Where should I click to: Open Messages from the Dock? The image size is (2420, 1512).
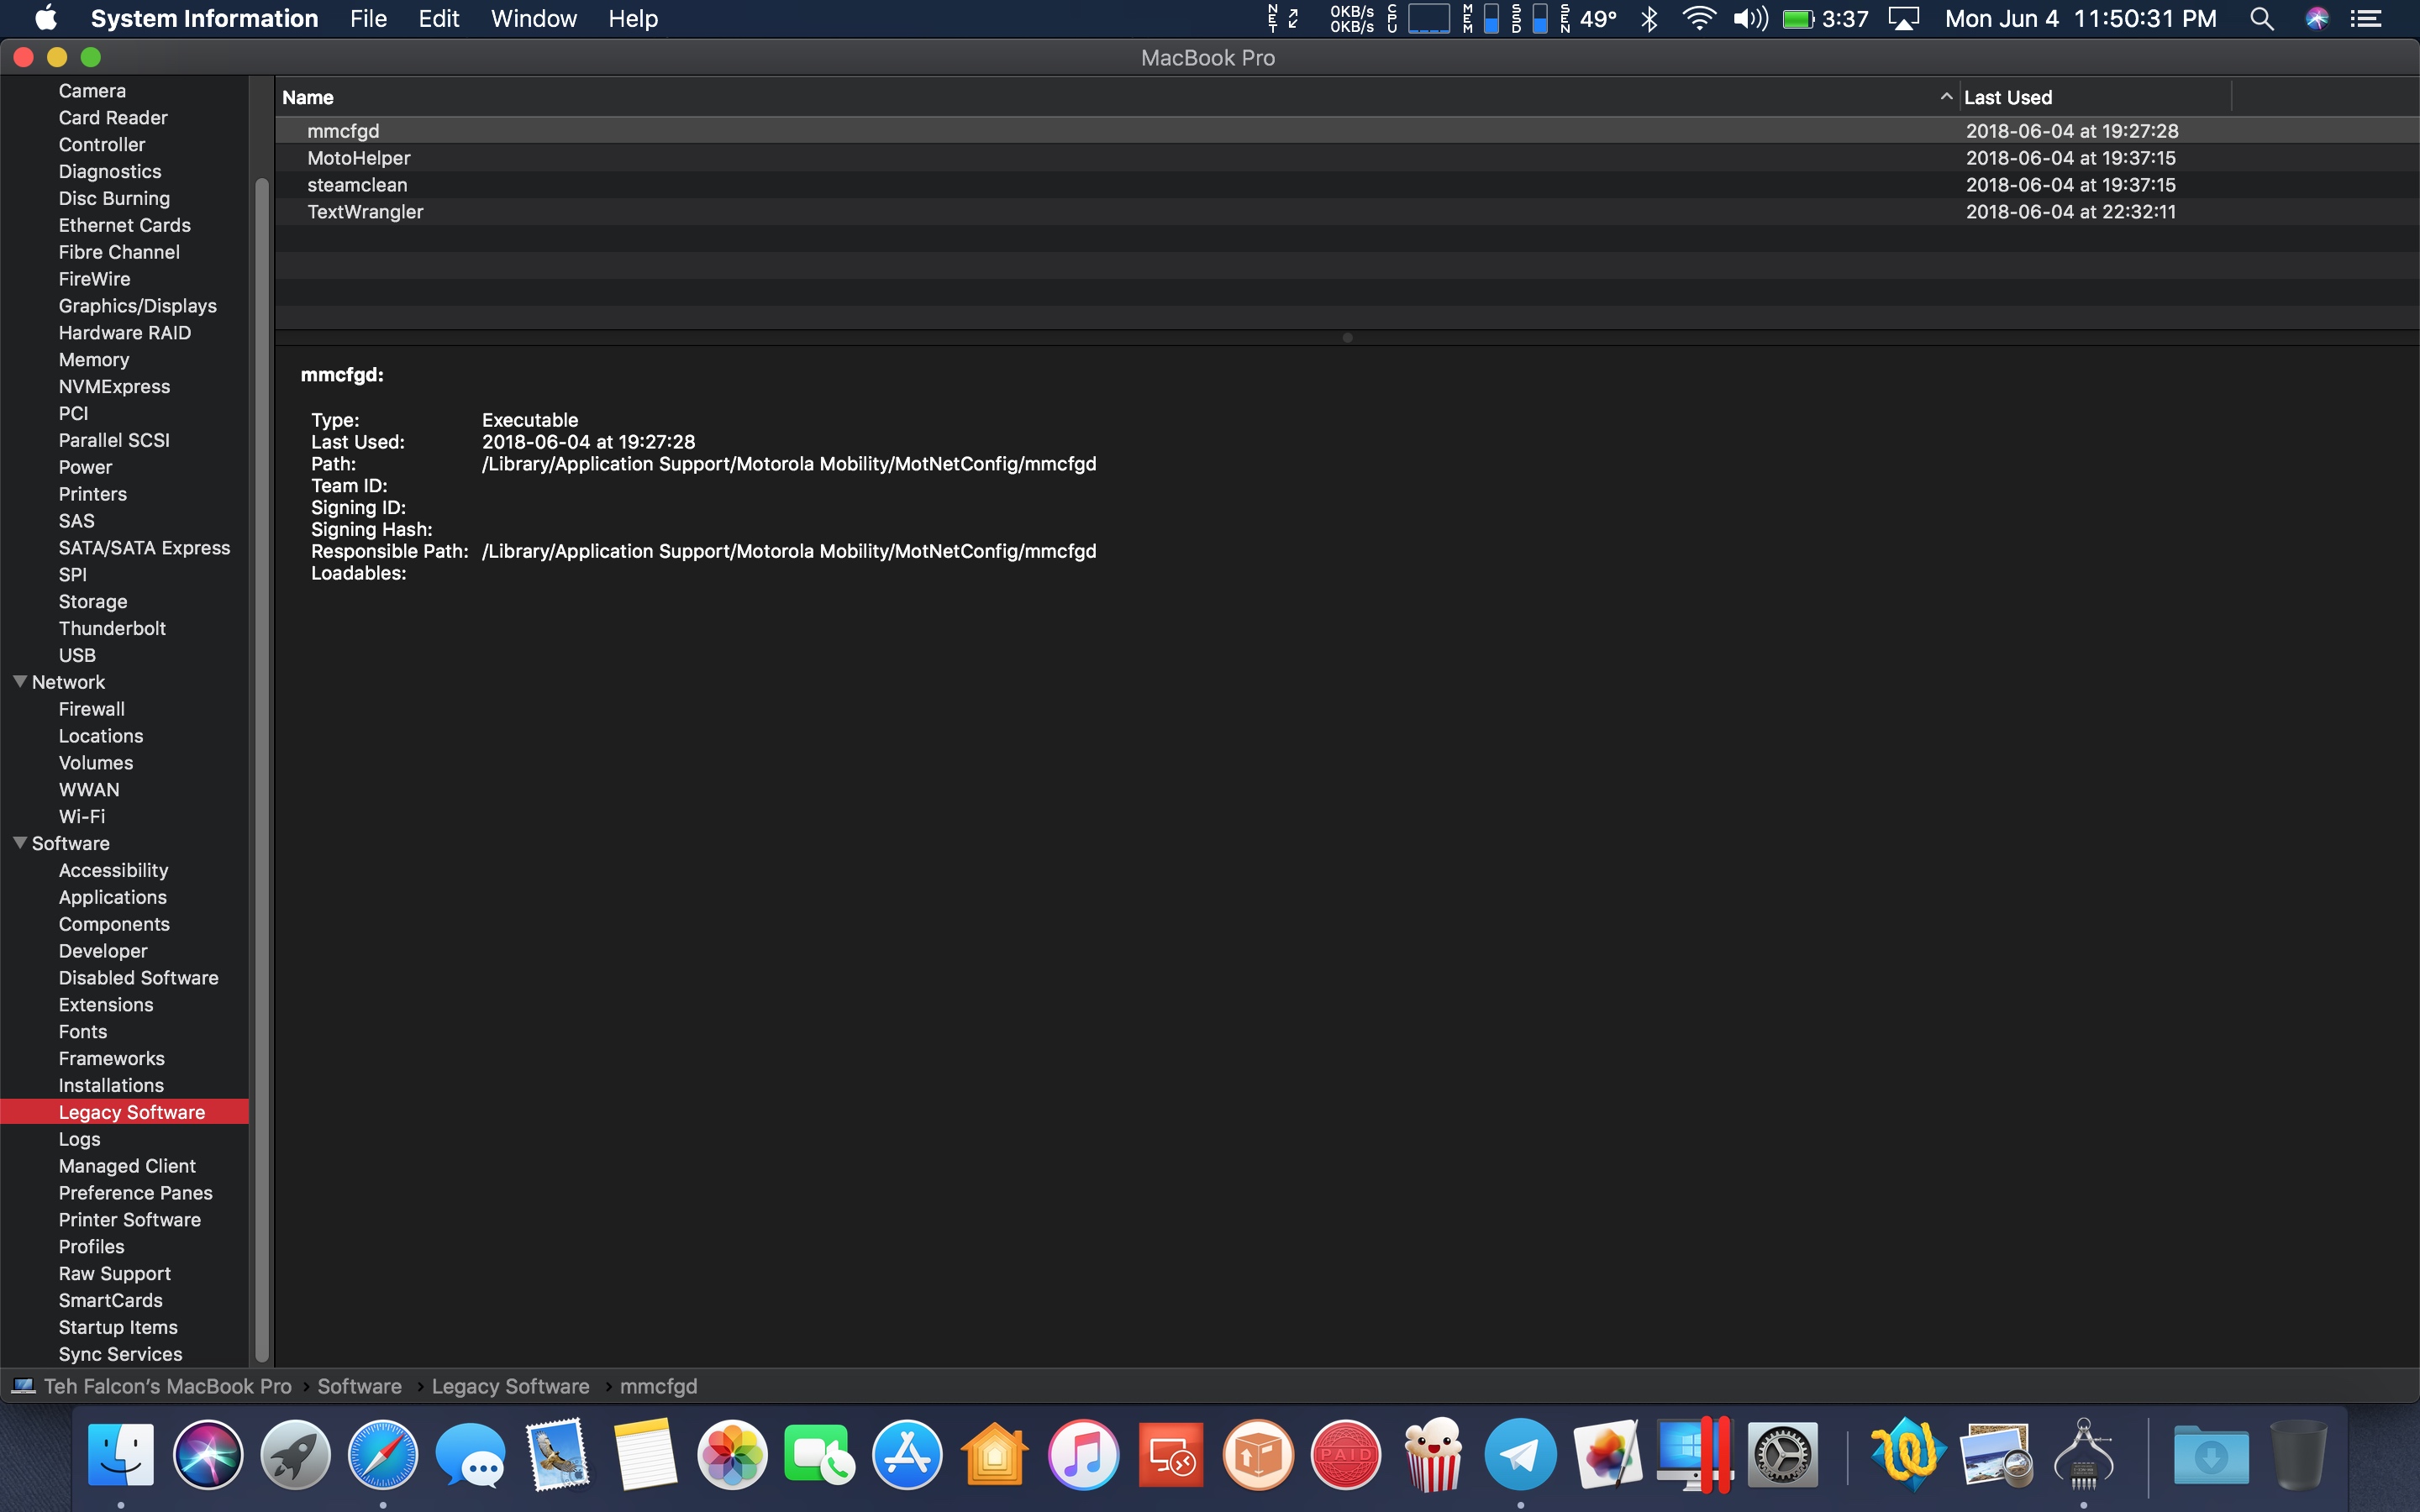(470, 1455)
